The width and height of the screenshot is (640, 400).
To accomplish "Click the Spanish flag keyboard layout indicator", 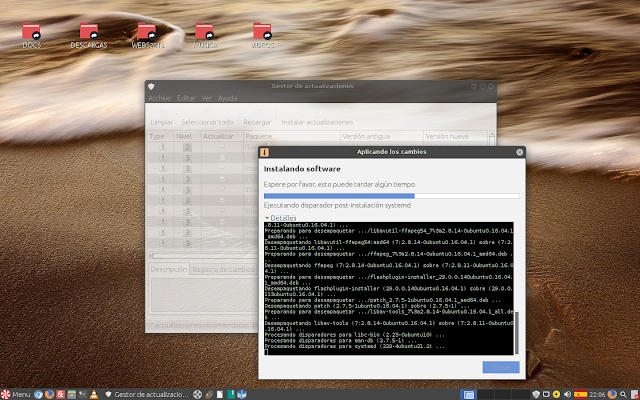I will point(580,394).
